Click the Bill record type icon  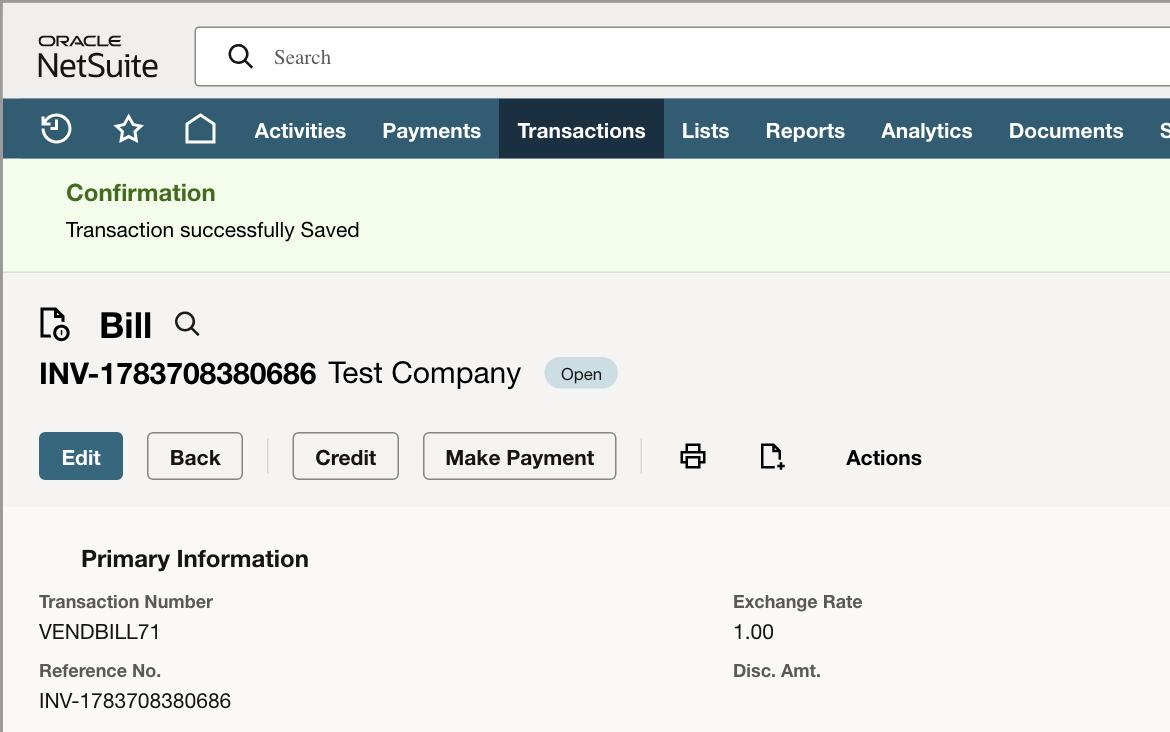[54, 324]
